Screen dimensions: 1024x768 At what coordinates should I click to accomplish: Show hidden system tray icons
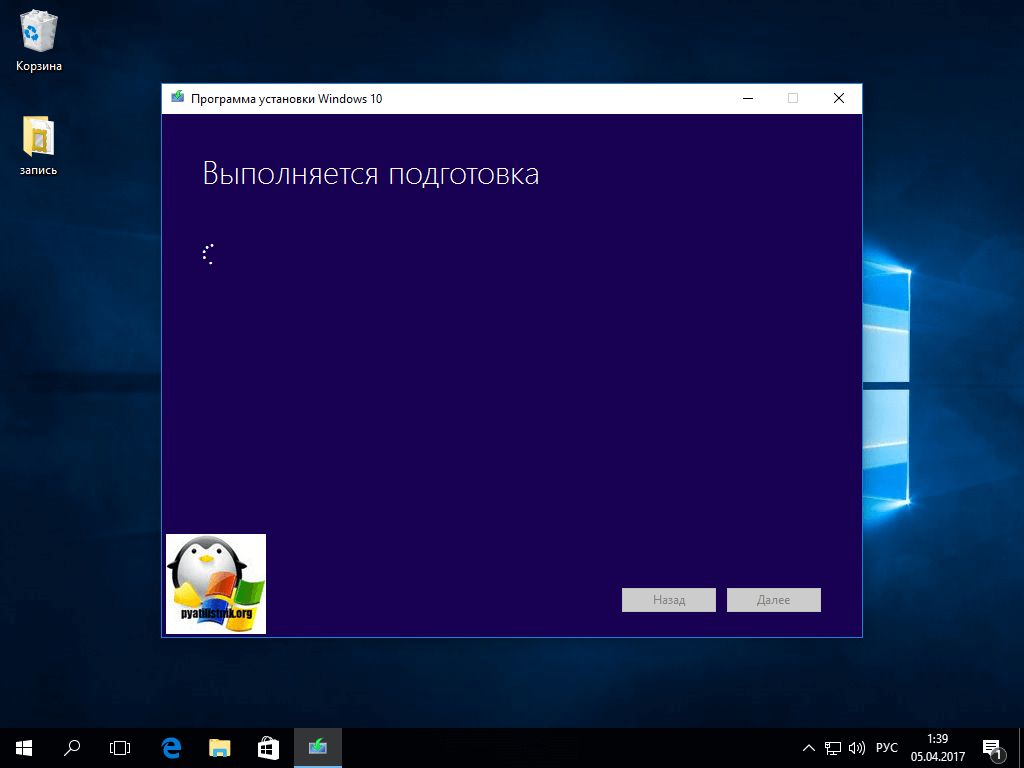point(808,748)
